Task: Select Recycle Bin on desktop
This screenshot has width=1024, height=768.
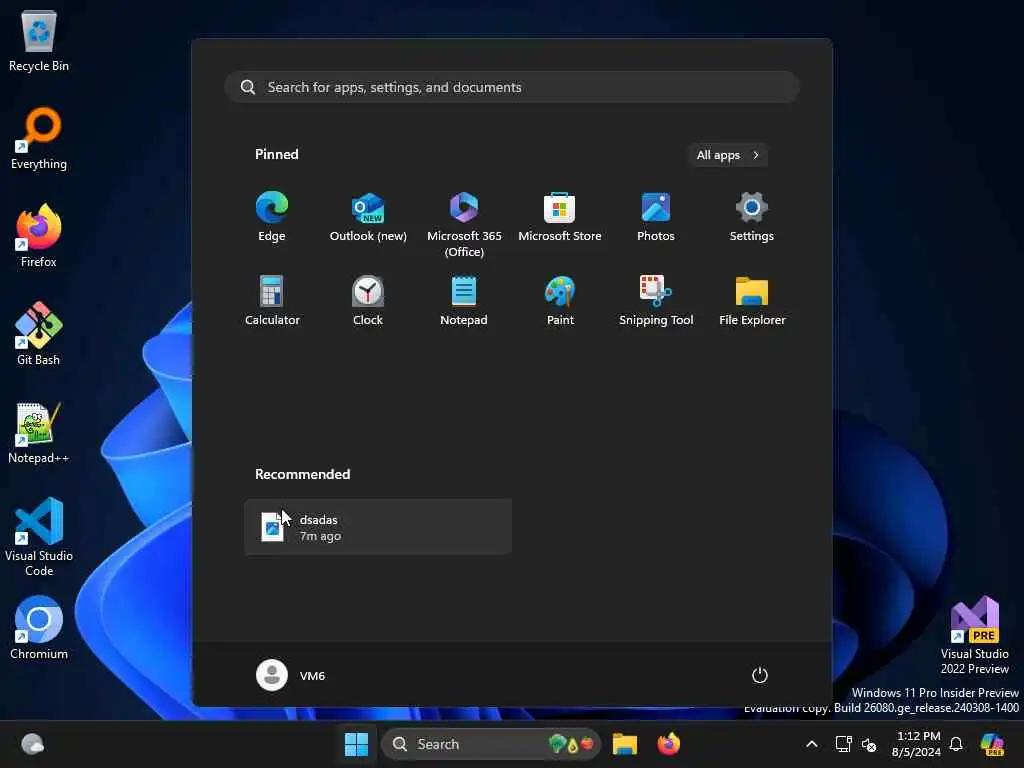Action: [39, 41]
